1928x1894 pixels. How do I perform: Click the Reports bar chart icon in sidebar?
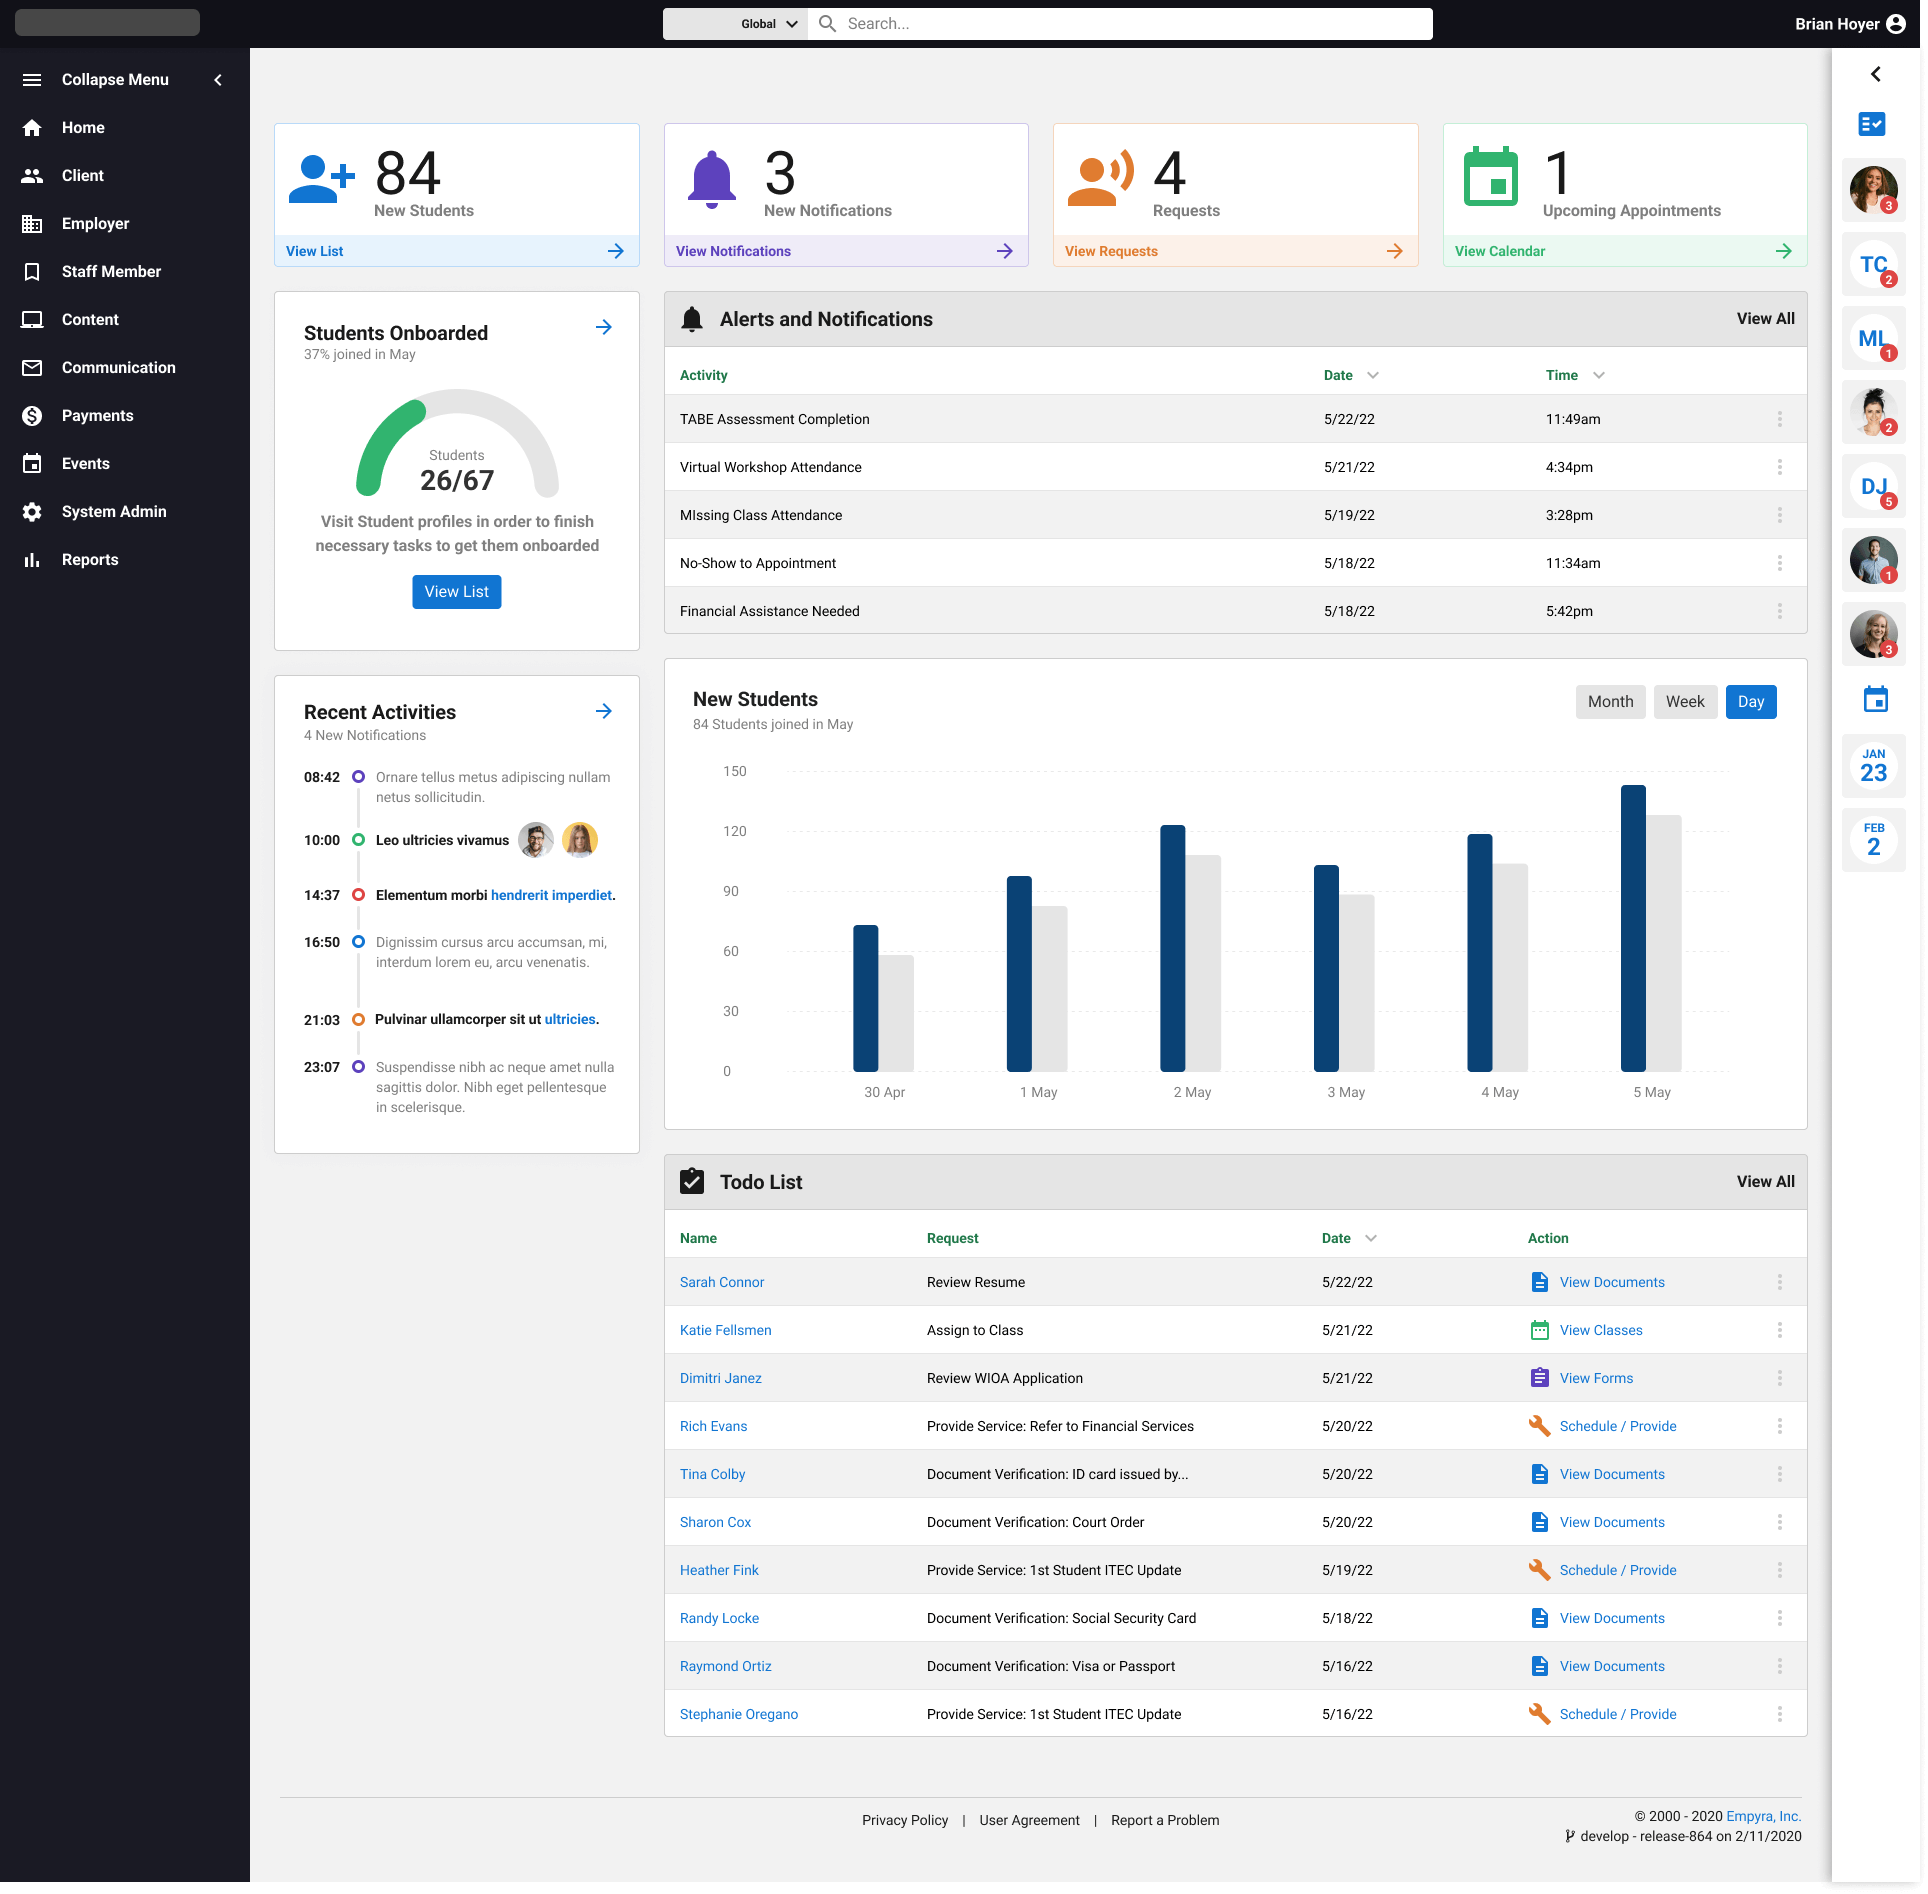(32, 560)
